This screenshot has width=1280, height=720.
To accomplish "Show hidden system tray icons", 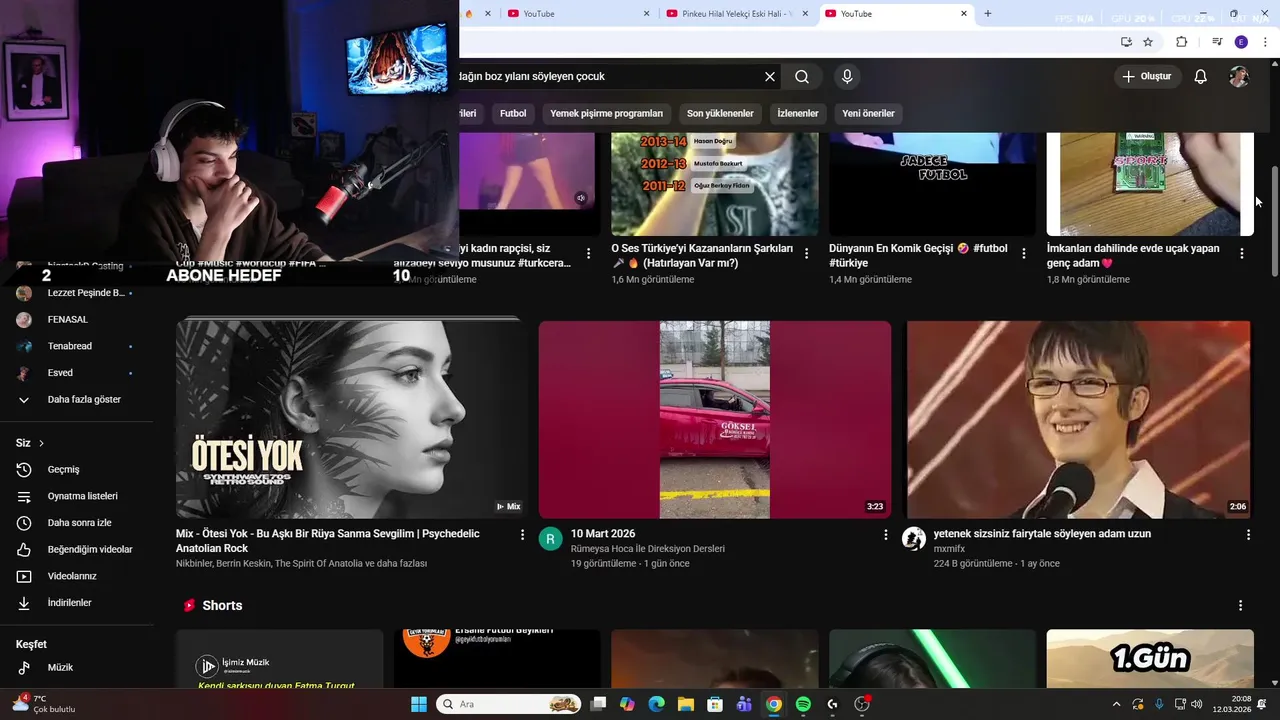I will pos(1116,704).
